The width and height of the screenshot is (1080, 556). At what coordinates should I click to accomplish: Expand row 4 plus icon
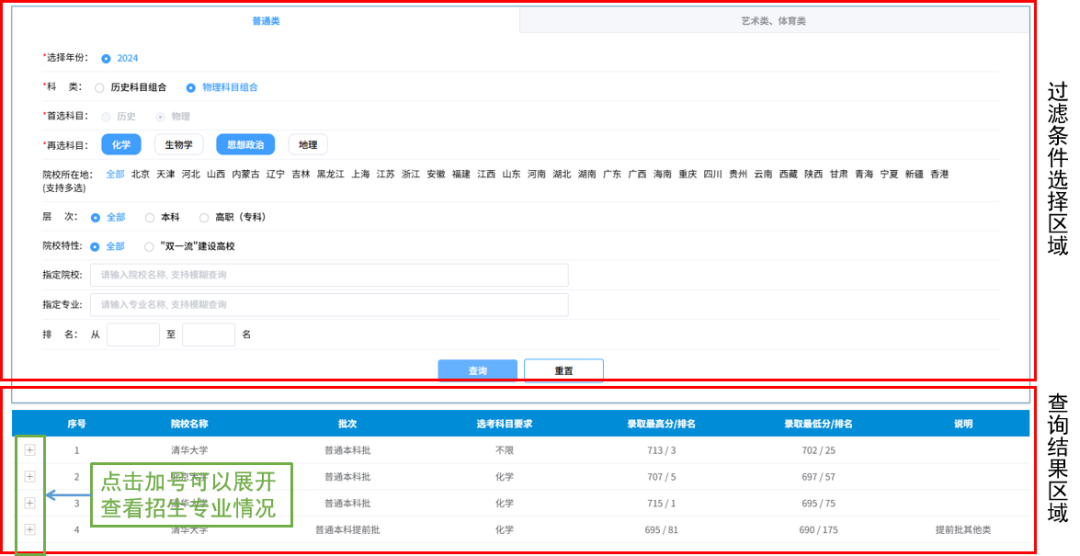(30, 529)
